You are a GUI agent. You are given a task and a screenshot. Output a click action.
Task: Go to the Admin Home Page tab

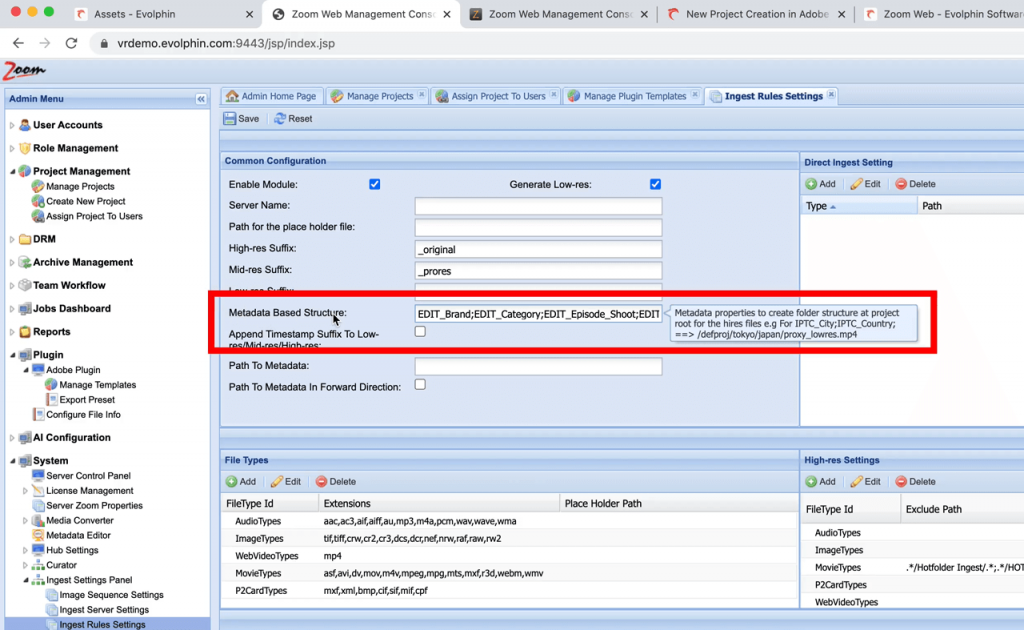pyautogui.click(x=271, y=95)
